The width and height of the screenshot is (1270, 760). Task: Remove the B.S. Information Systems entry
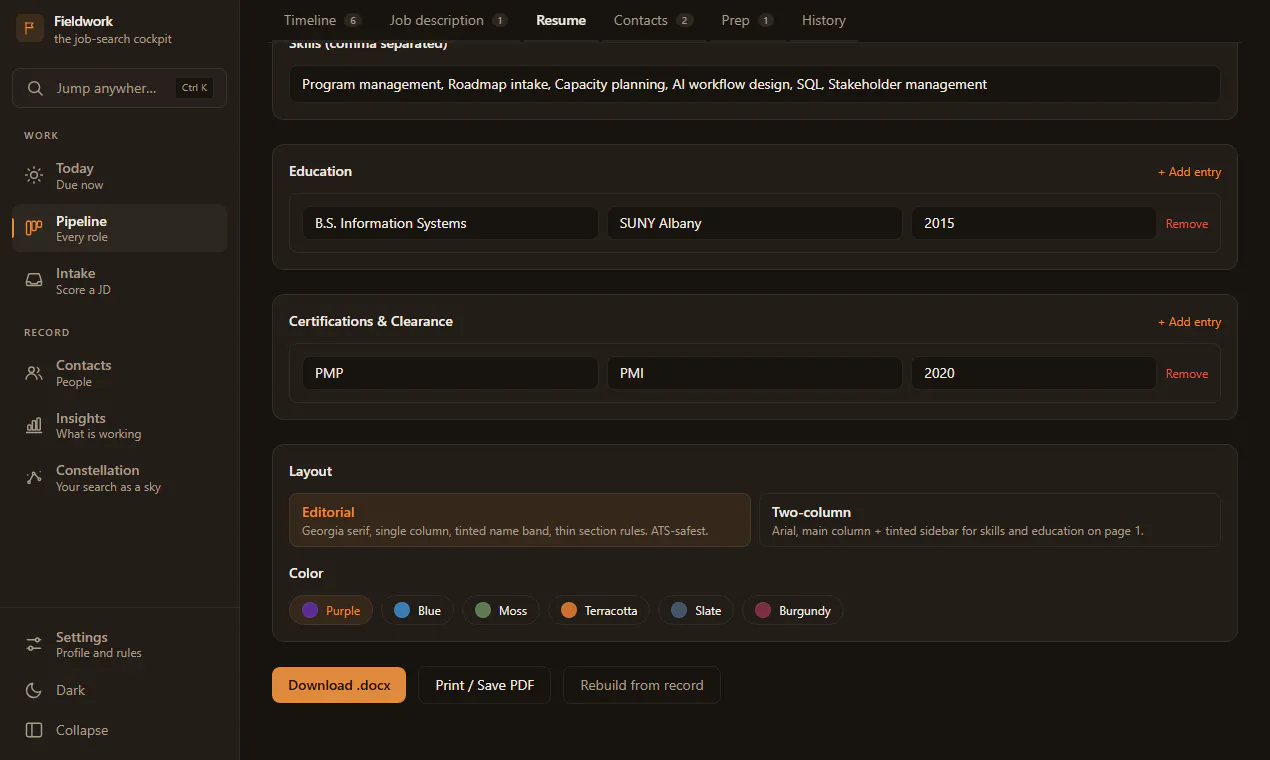pos(1187,224)
